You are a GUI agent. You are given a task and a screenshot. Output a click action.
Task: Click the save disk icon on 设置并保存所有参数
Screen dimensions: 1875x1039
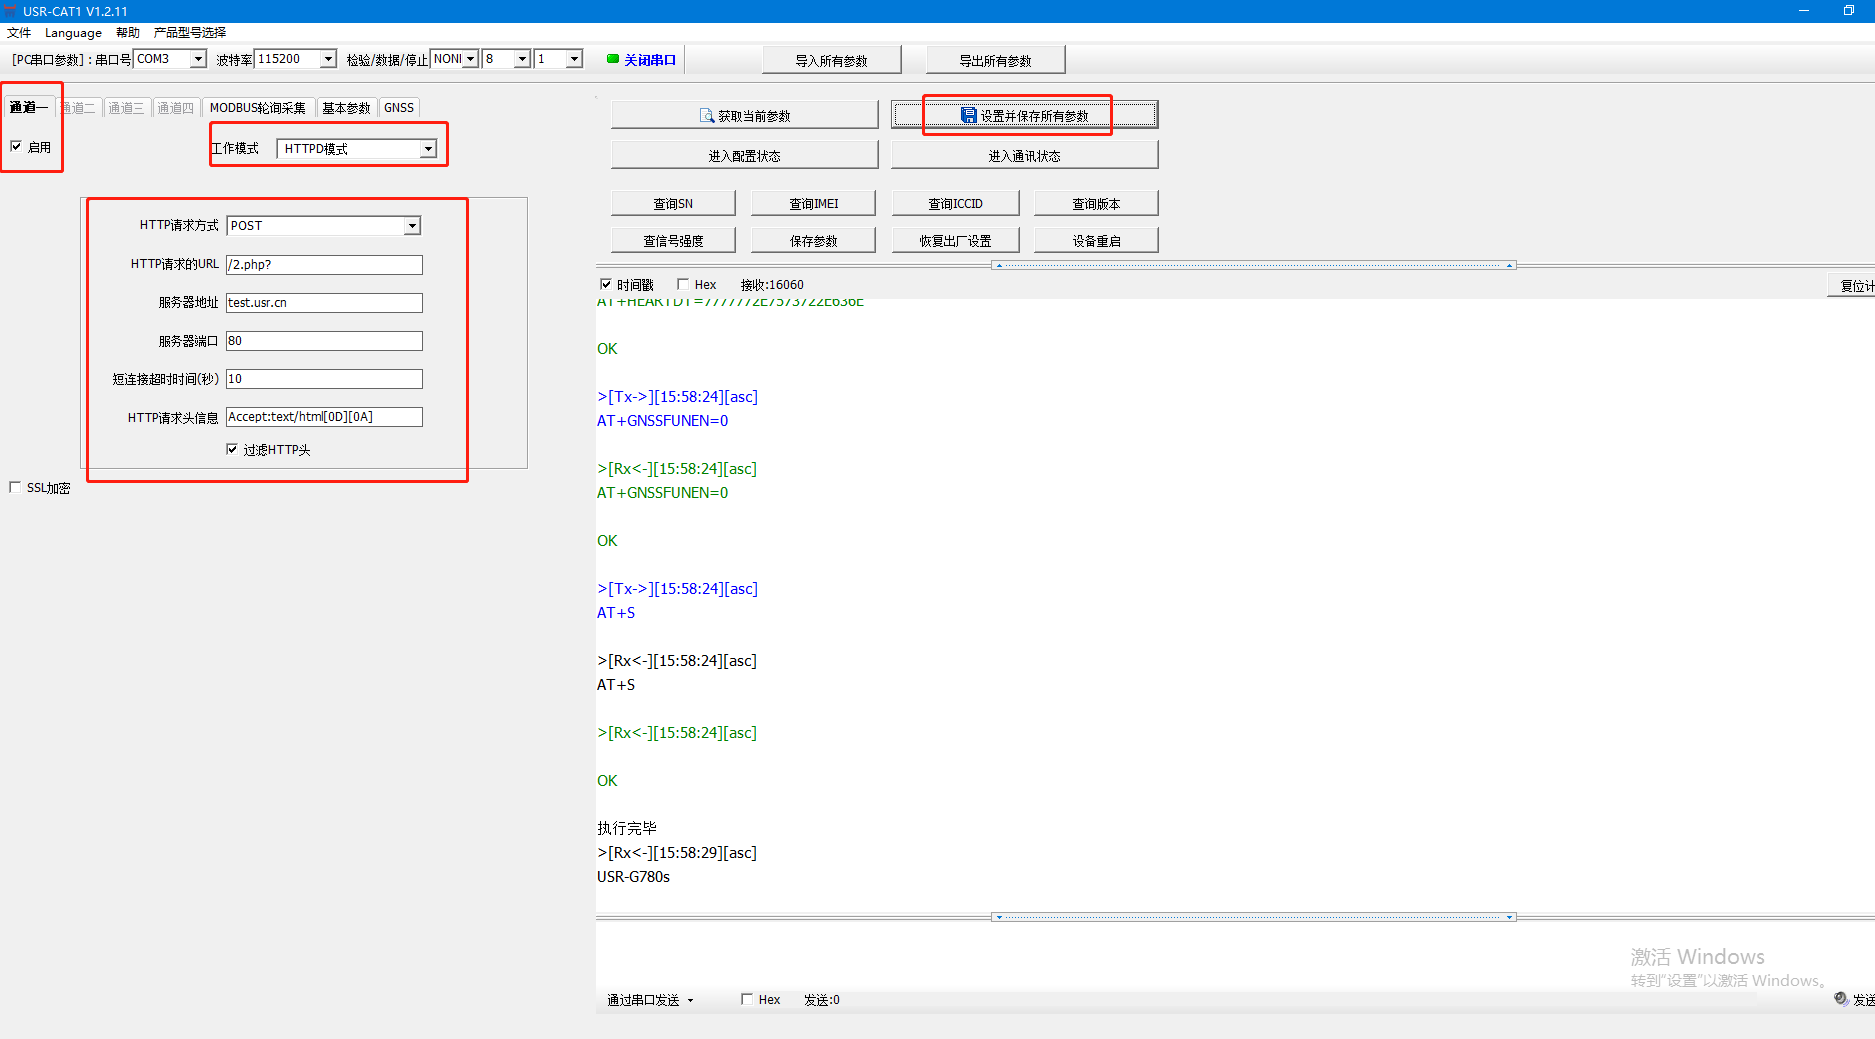pos(968,116)
